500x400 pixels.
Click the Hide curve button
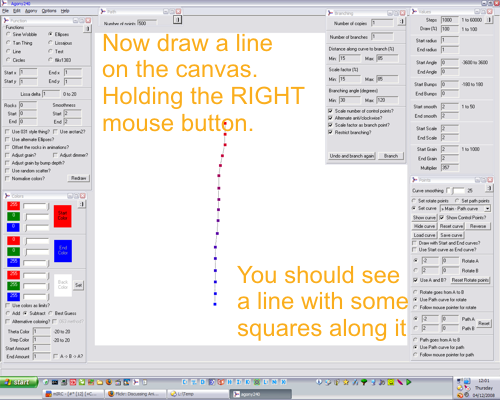[424, 226]
